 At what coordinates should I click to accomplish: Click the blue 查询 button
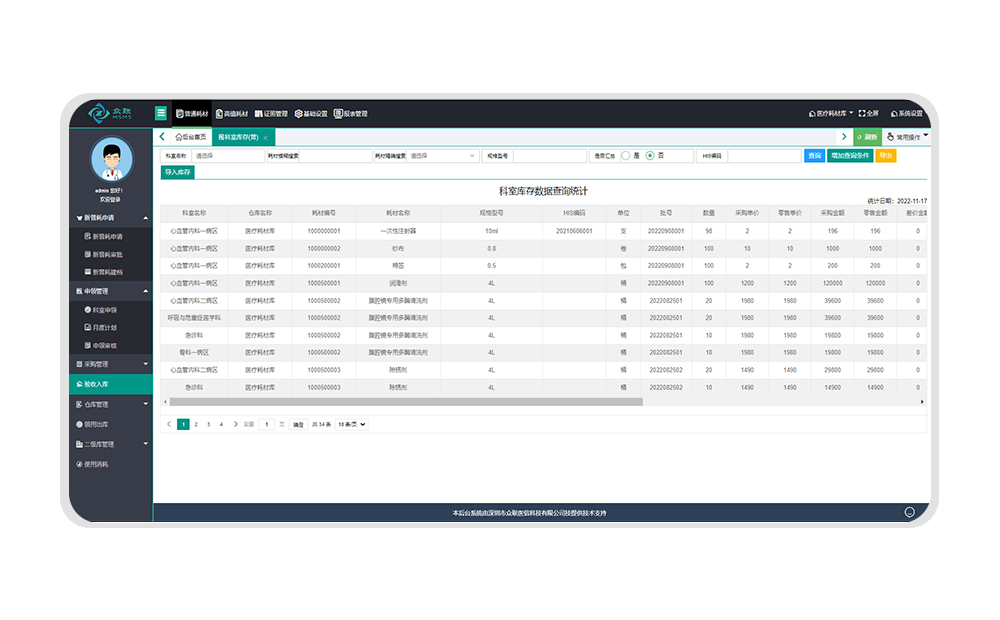click(x=815, y=156)
